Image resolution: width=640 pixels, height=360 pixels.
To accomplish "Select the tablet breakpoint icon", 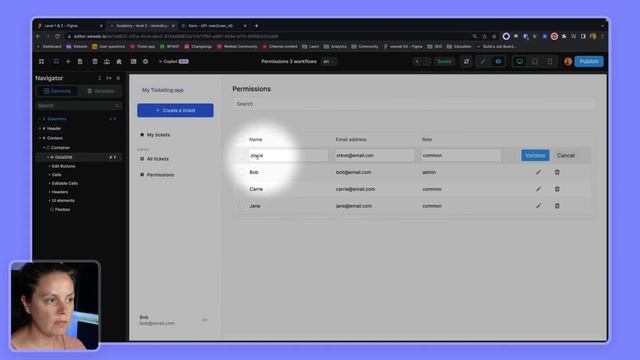I will tap(535, 61).
